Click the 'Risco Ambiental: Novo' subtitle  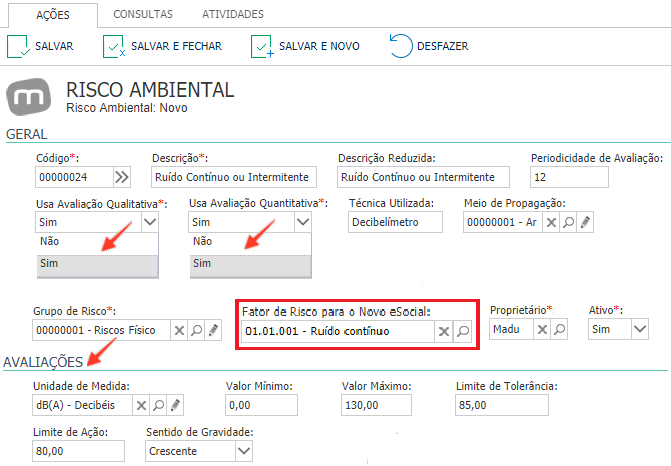pos(127,108)
